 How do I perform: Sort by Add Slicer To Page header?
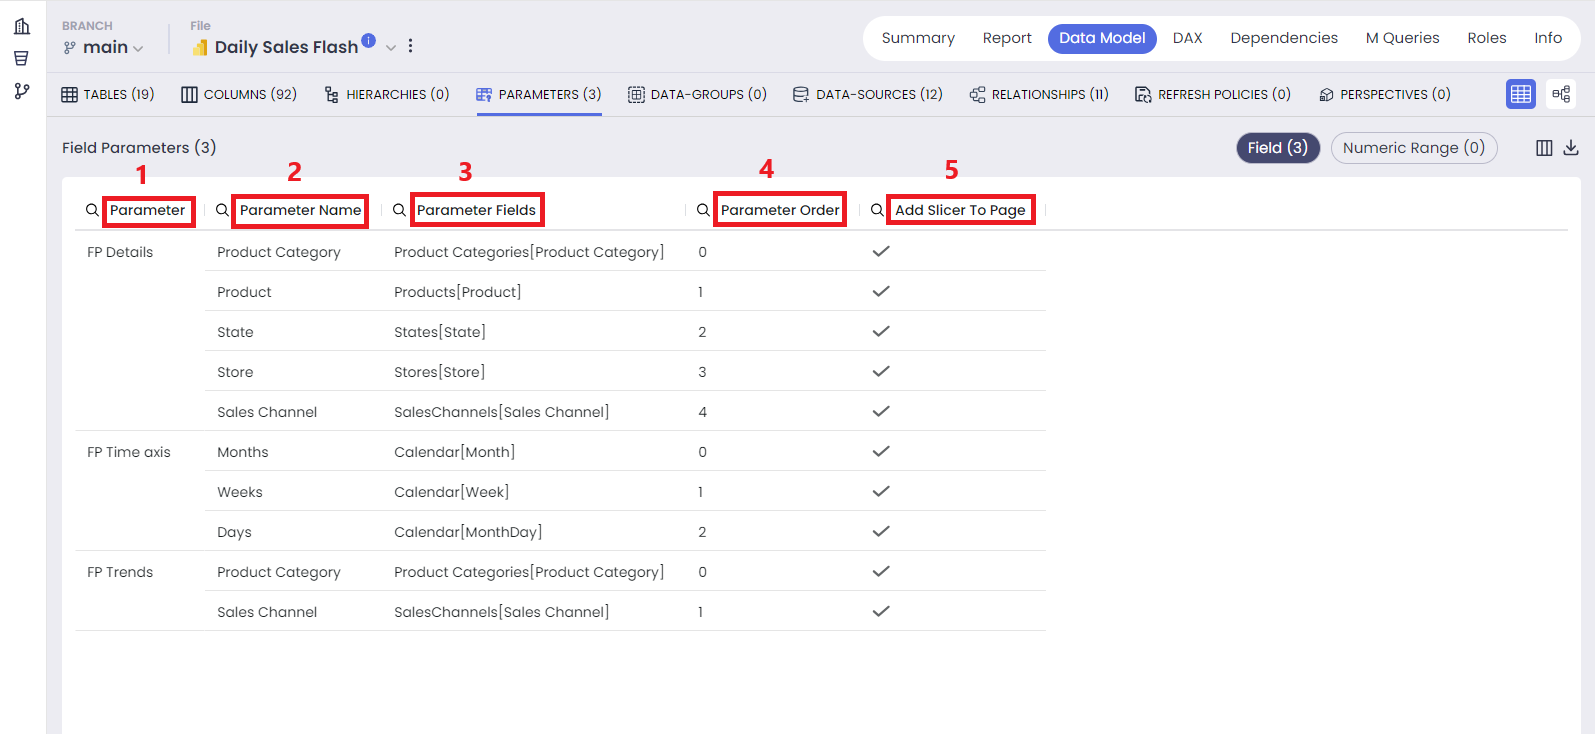(x=960, y=210)
